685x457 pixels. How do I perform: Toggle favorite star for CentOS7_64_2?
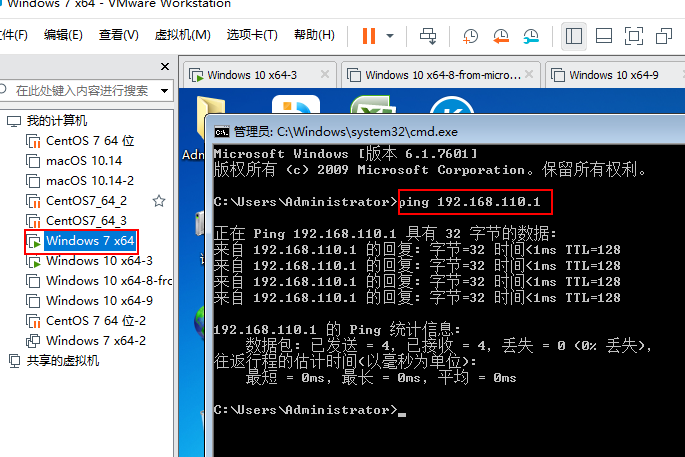click(x=159, y=201)
